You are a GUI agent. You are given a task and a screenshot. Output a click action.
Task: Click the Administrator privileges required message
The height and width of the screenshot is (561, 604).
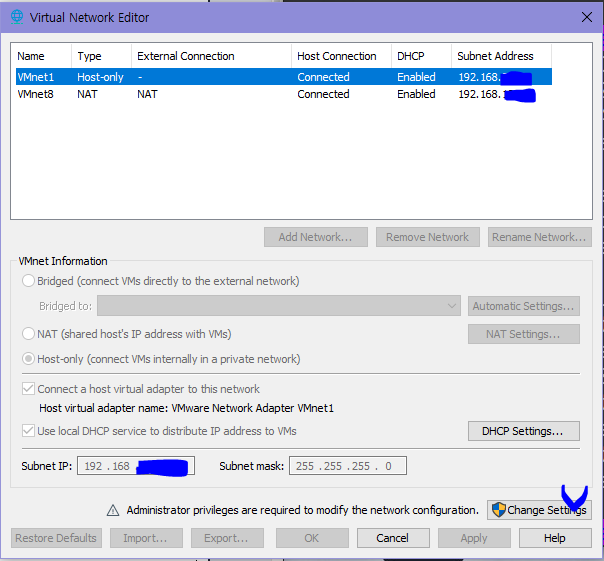(x=302, y=510)
